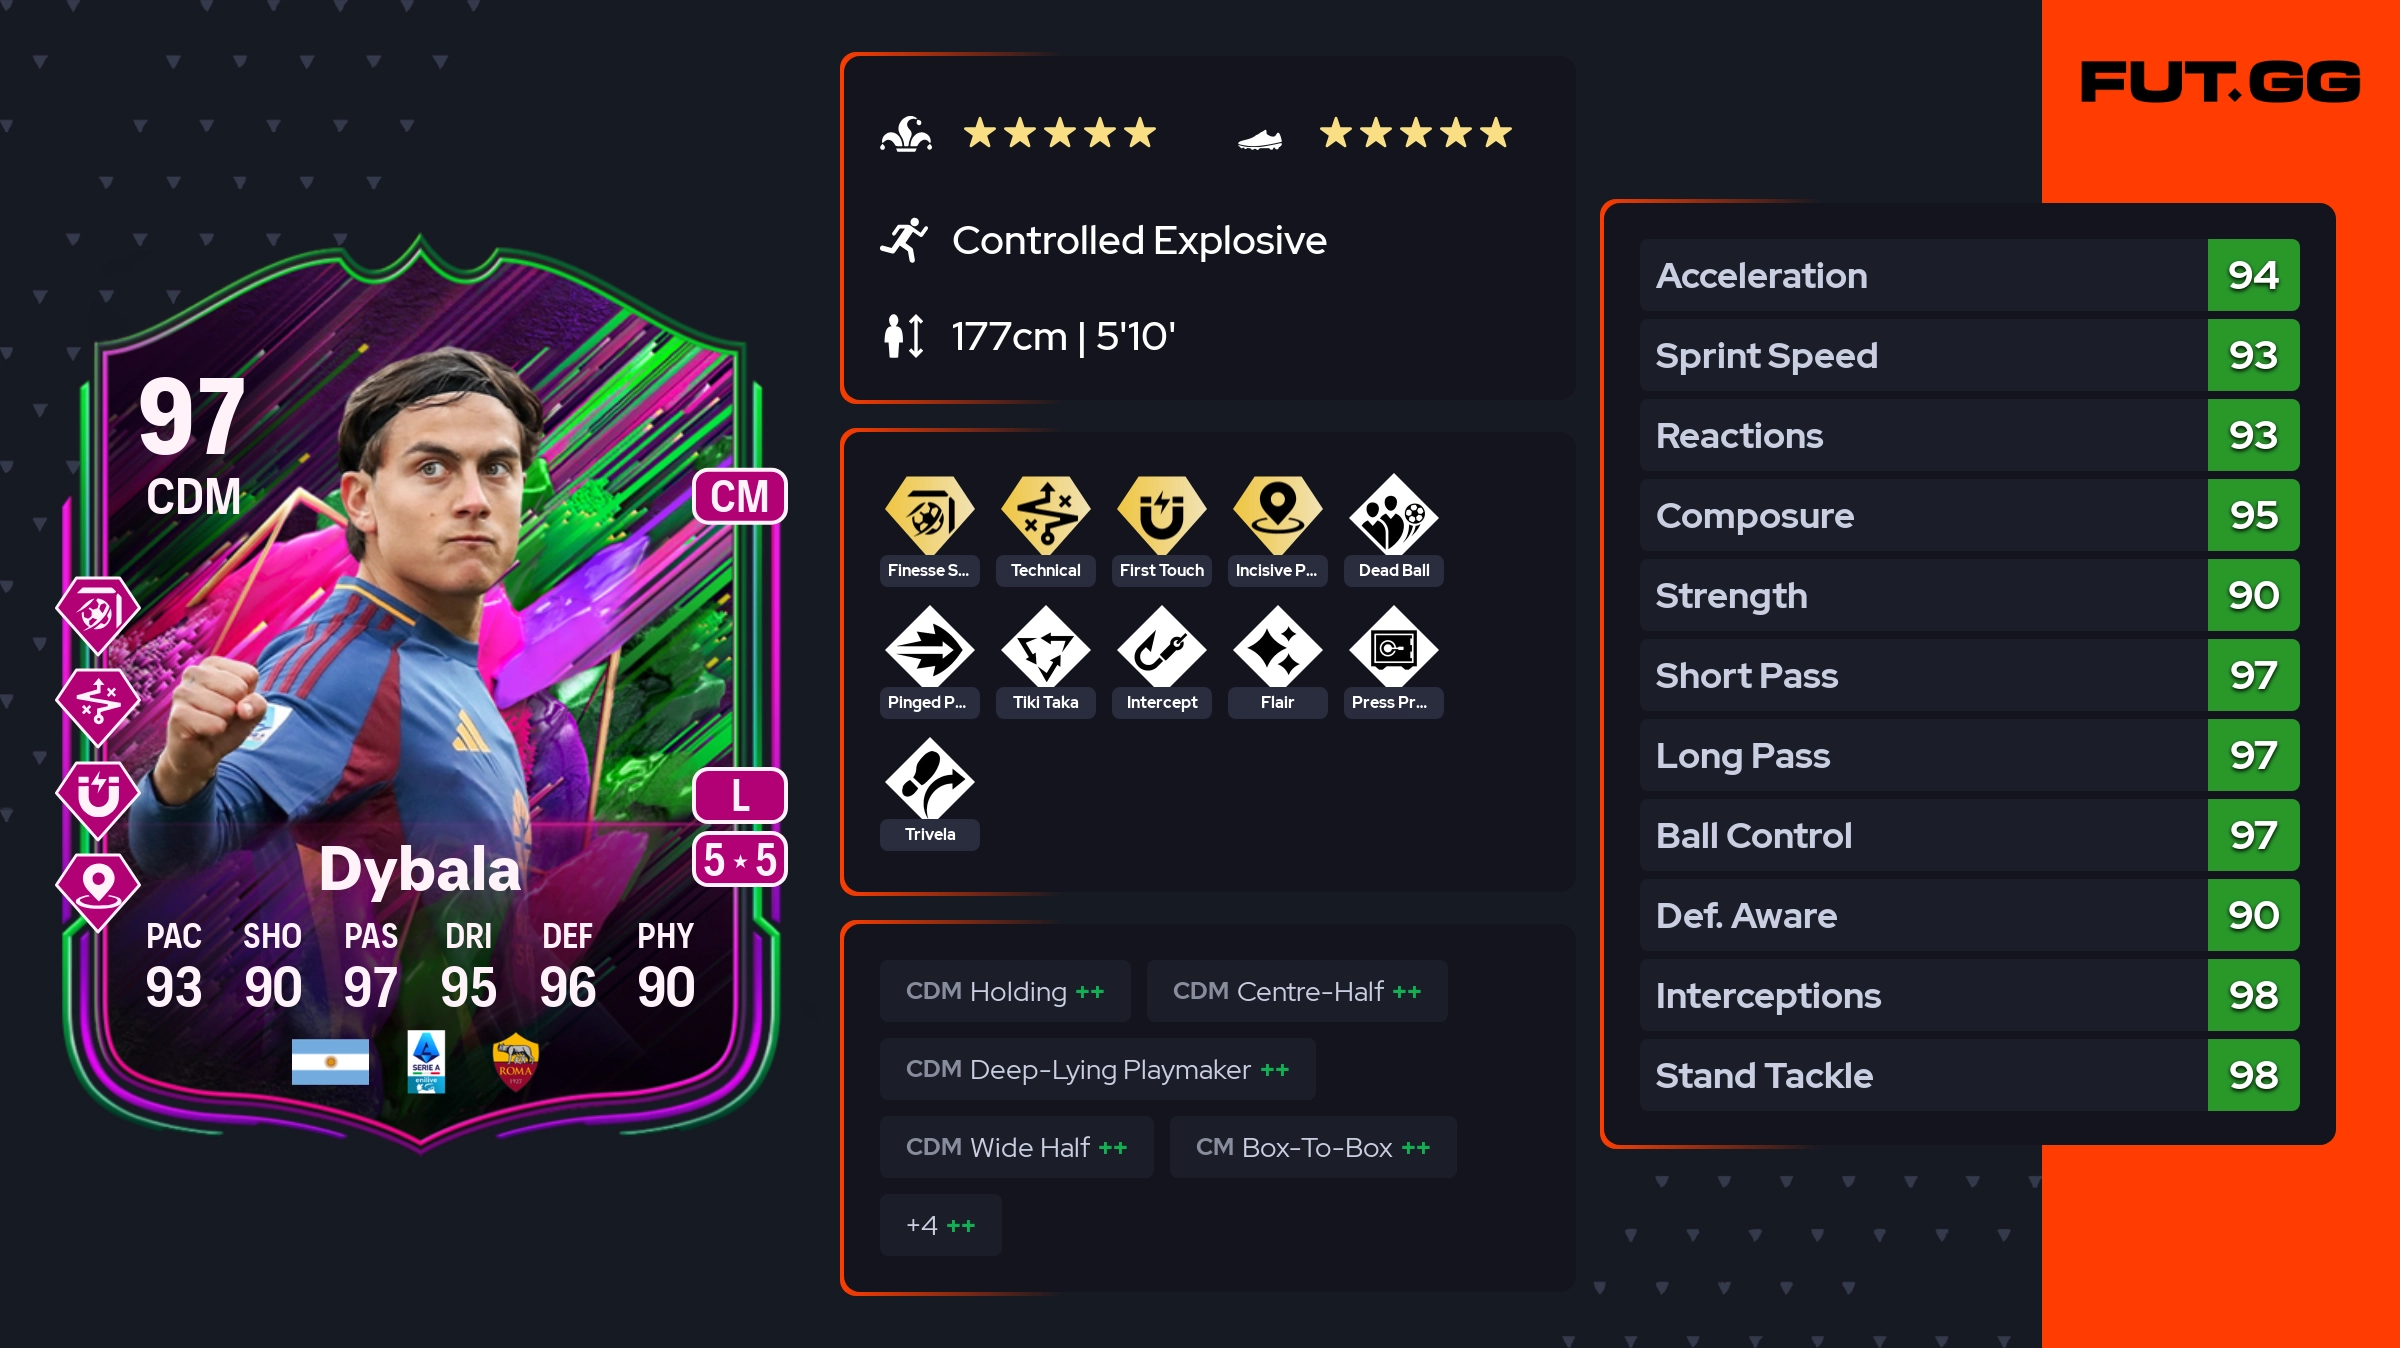Click the First Touch playstyle icon

point(1161,515)
